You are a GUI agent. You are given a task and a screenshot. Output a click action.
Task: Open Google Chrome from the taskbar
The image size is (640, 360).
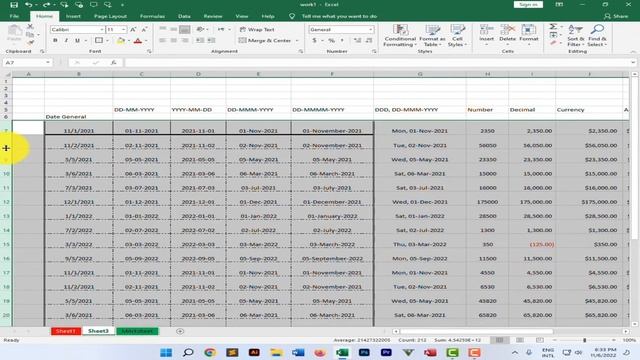point(210,352)
